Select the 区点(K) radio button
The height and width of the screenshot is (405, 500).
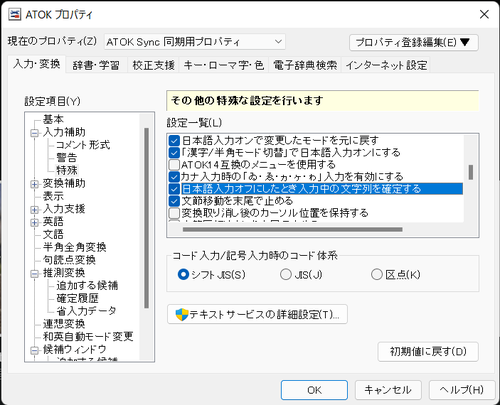coord(377,275)
